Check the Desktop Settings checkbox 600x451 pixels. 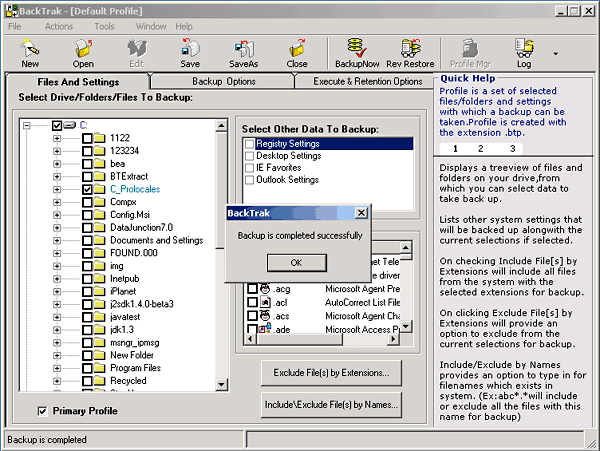tap(249, 156)
